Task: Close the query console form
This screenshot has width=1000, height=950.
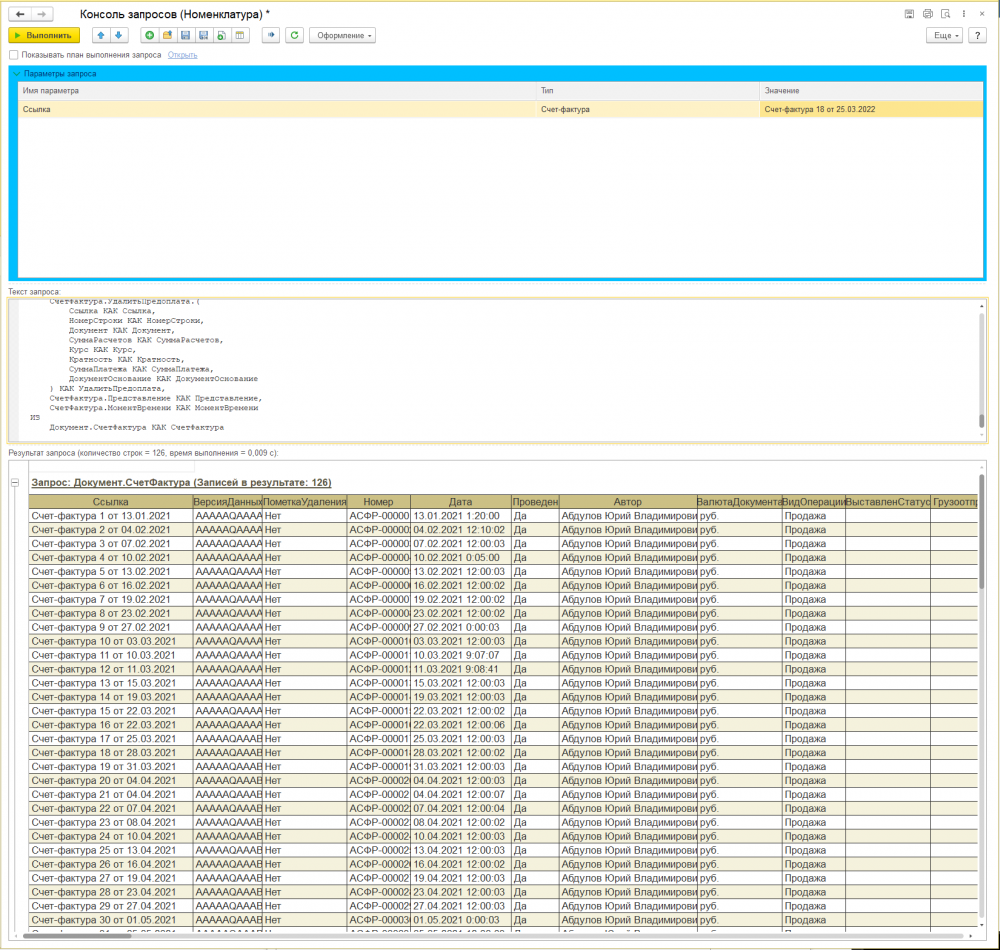Action: pyautogui.click(x=982, y=14)
